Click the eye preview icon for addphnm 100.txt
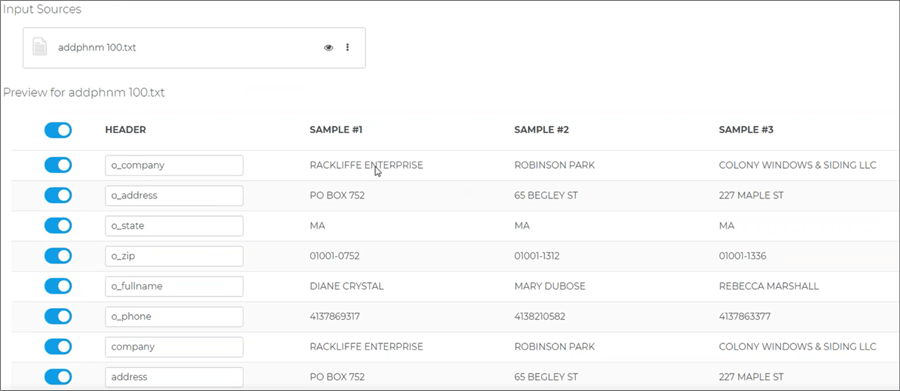900x391 pixels. point(328,48)
